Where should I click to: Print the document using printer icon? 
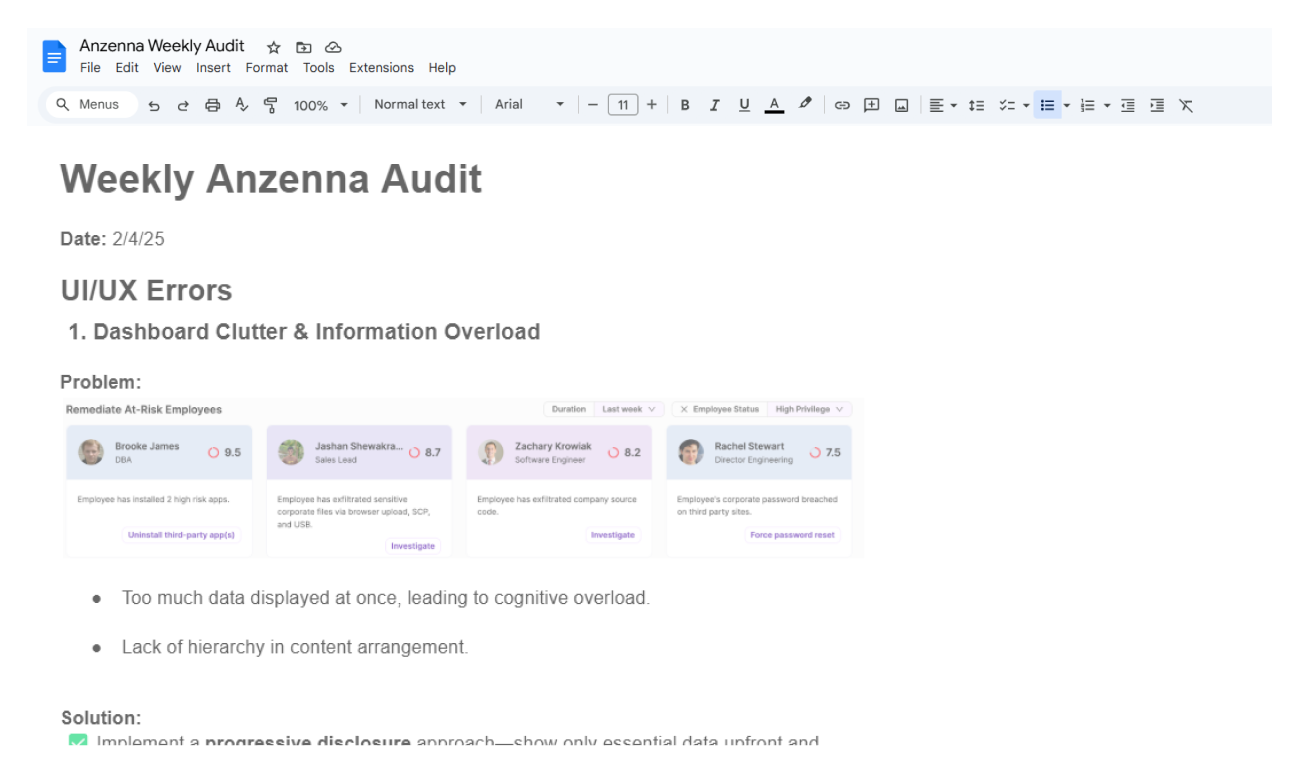pyautogui.click(x=212, y=105)
